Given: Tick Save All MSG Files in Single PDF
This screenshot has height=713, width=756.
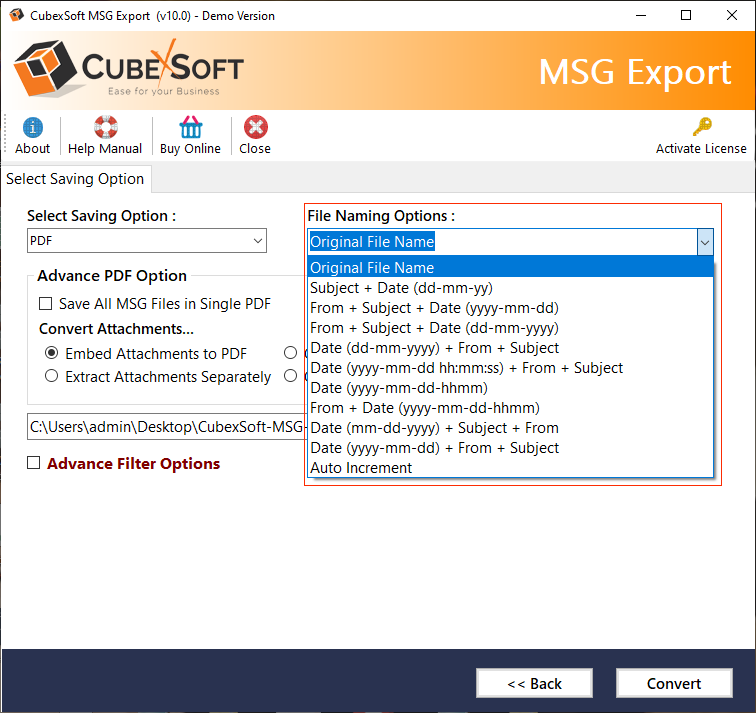Looking at the screenshot, I should pos(45,304).
